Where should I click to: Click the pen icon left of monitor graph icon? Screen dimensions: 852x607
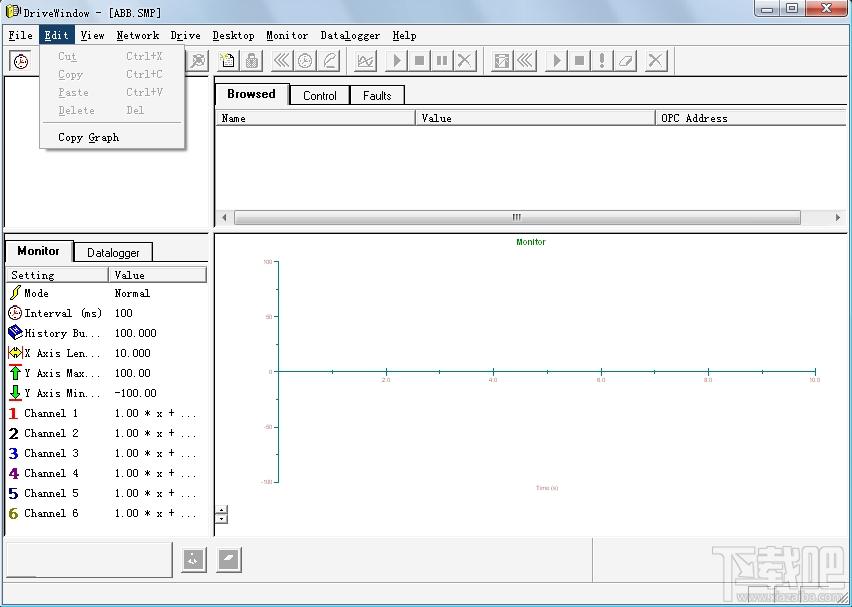click(x=329, y=60)
